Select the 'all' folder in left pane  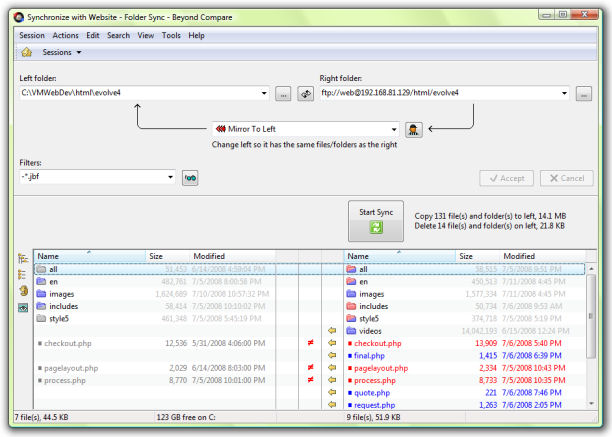click(155, 269)
